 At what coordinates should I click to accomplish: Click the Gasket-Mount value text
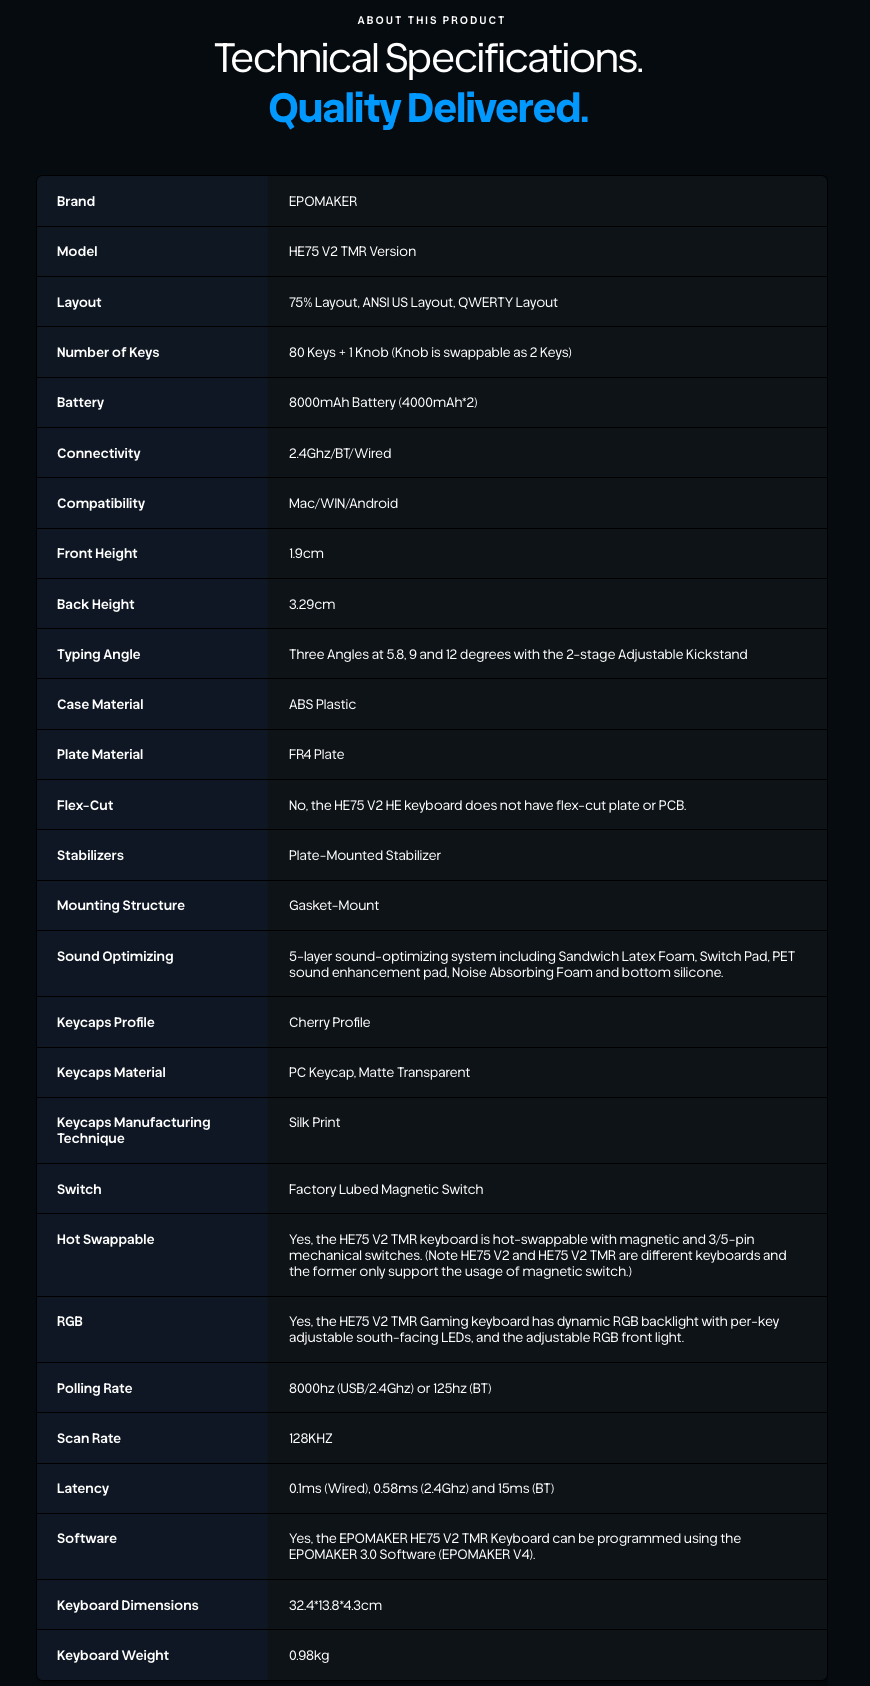click(334, 906)
